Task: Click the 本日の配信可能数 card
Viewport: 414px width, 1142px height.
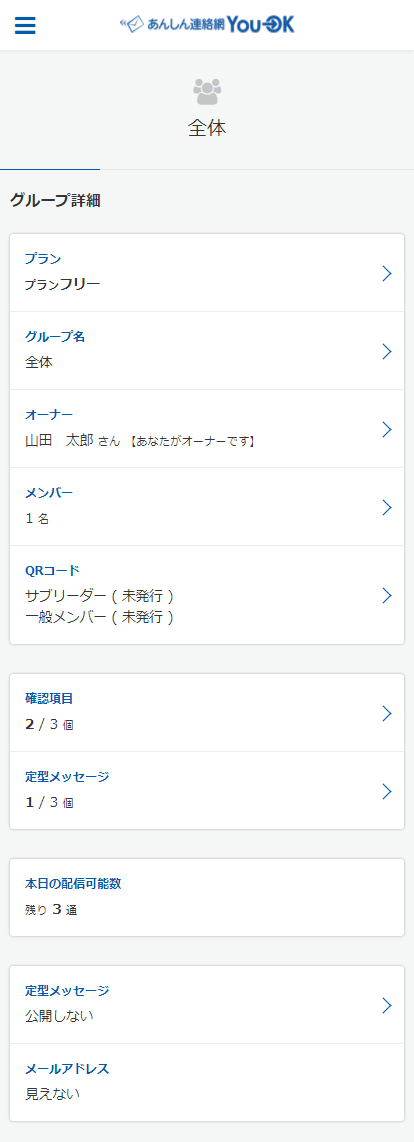Action: (x=207, y=897)
